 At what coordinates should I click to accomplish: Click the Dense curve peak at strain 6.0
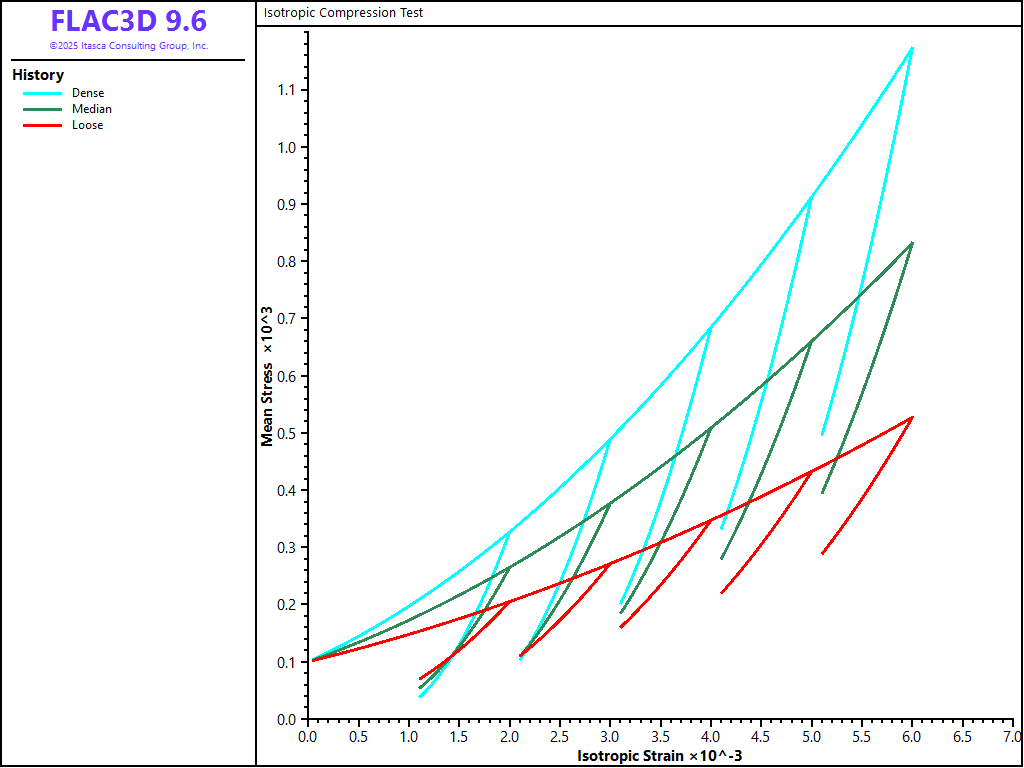(912, 47)
